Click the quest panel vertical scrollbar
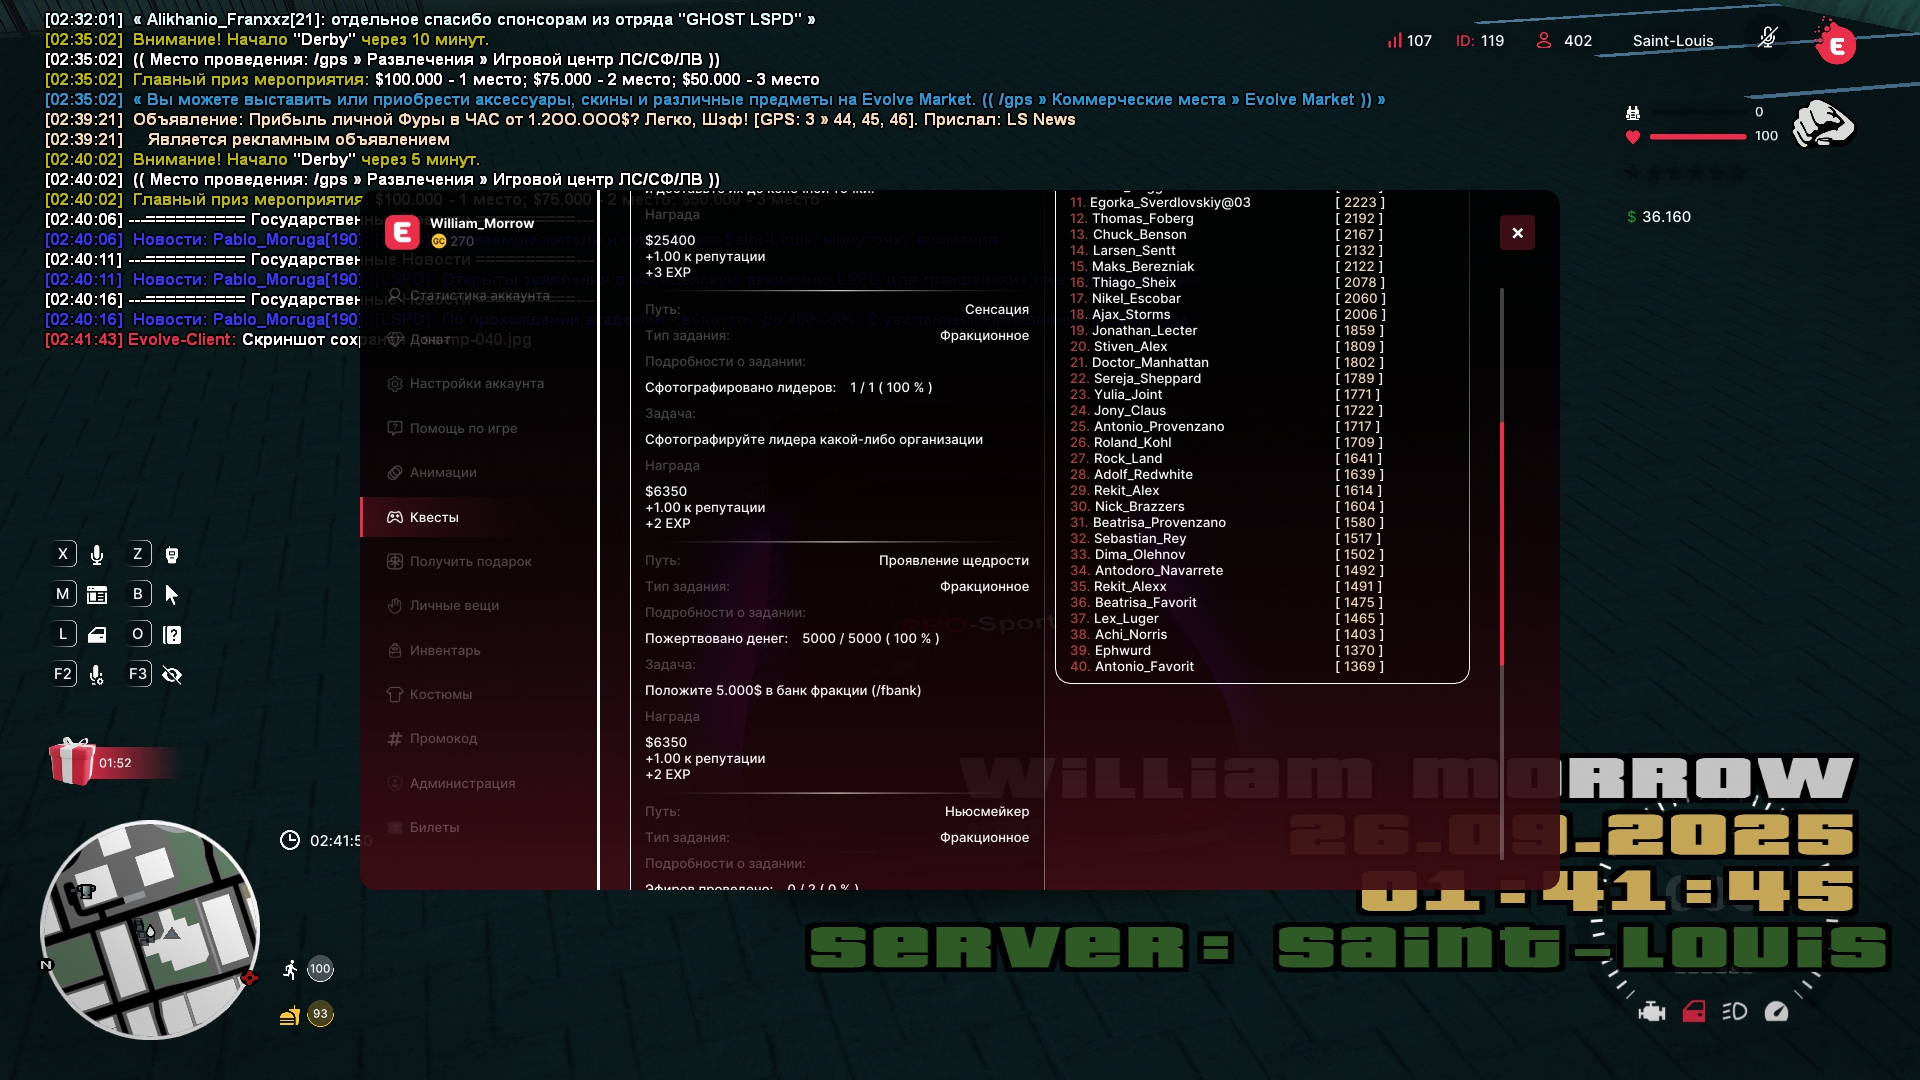Viewport: 1920px width, 1080px height. tap(1501, 545)
